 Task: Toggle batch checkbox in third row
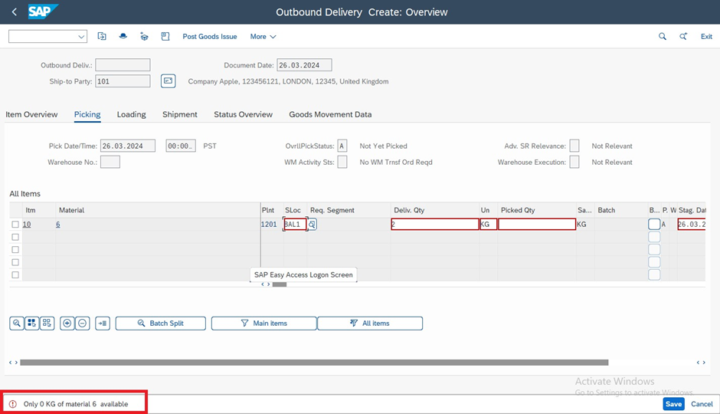coord(654,250)
